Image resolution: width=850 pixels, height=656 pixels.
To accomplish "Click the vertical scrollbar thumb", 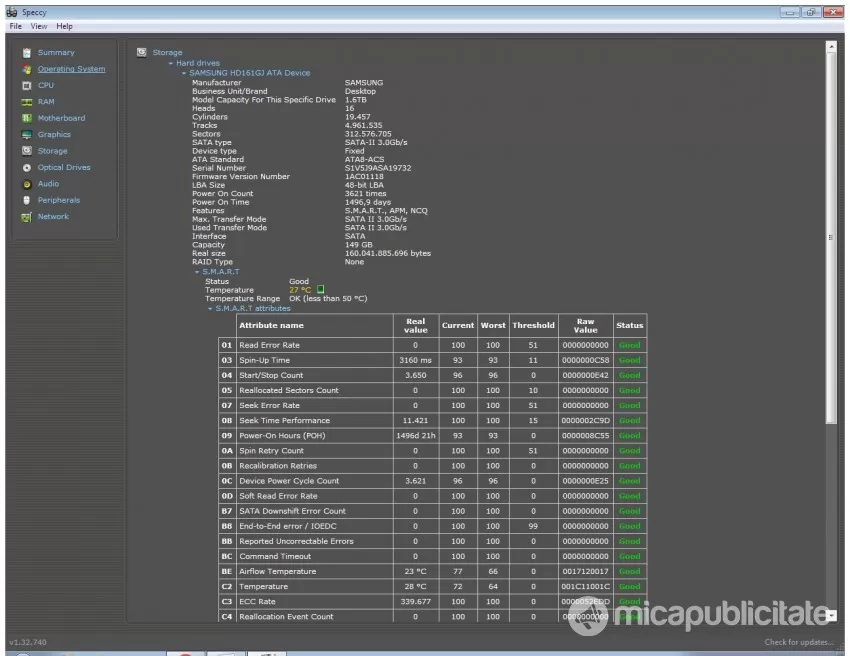I will [831, 237].
